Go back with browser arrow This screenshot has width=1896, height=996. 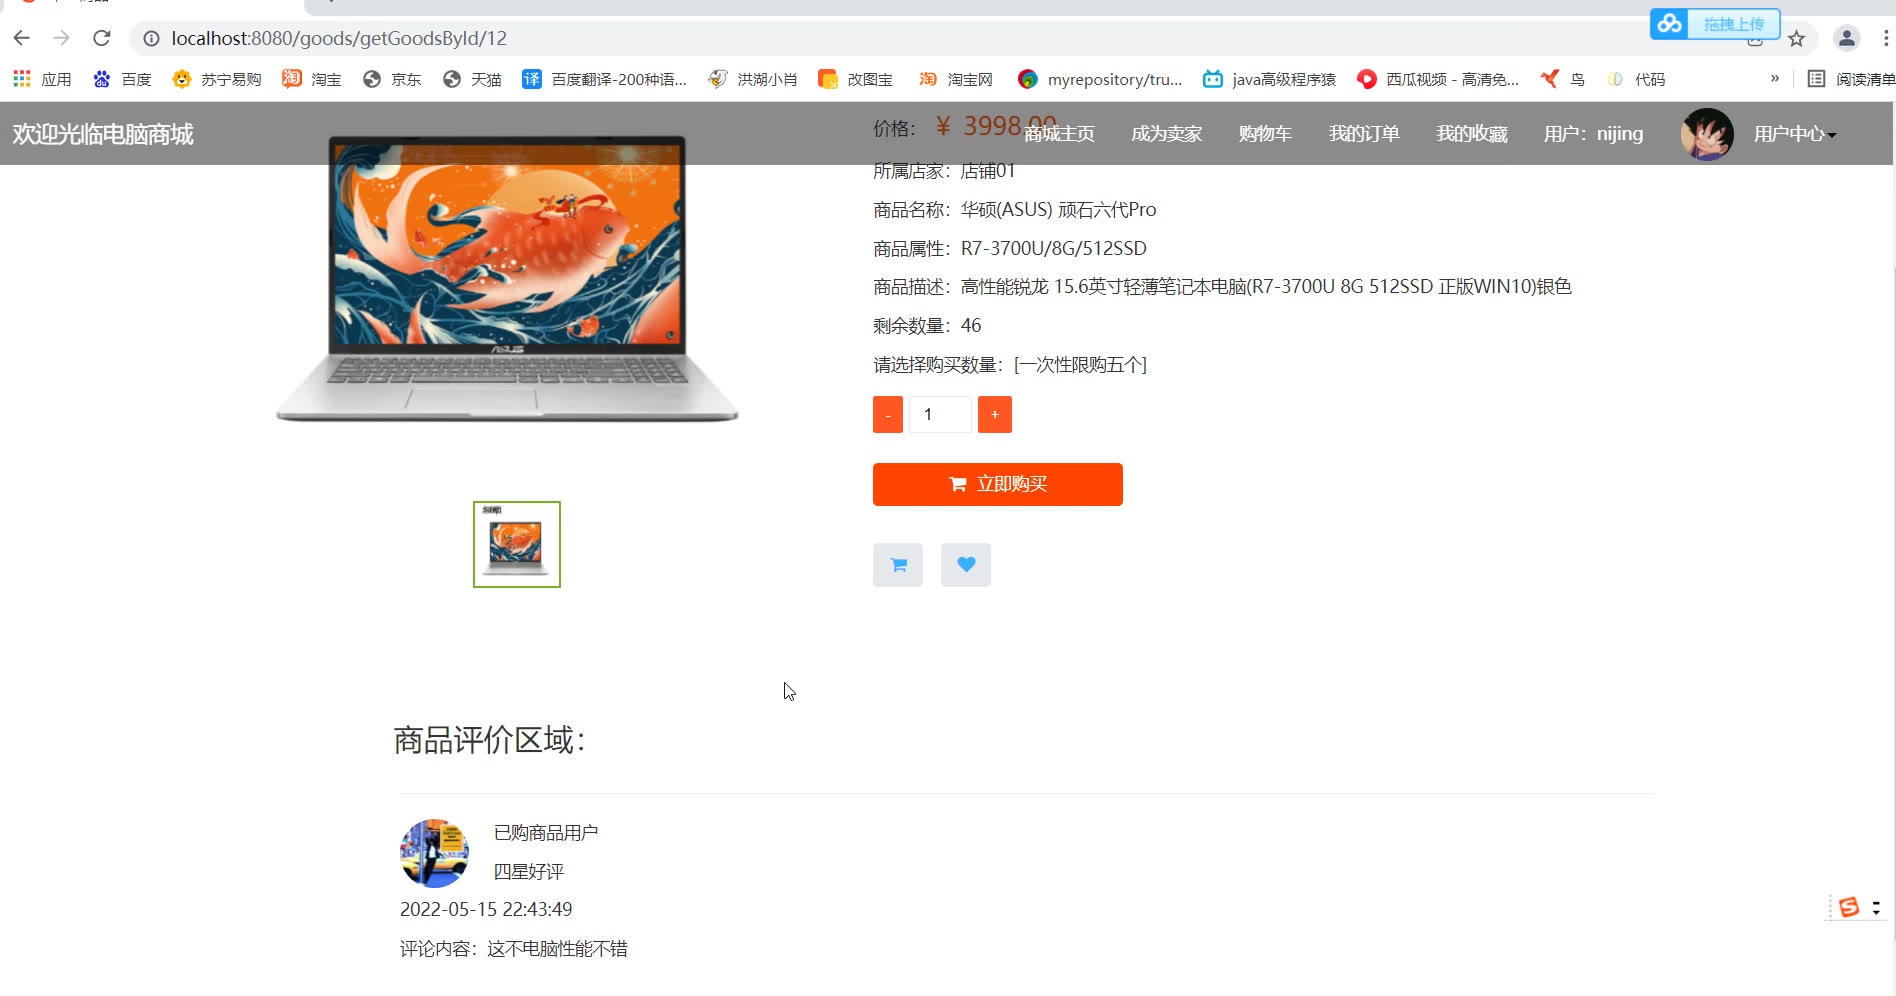(22, 38)
